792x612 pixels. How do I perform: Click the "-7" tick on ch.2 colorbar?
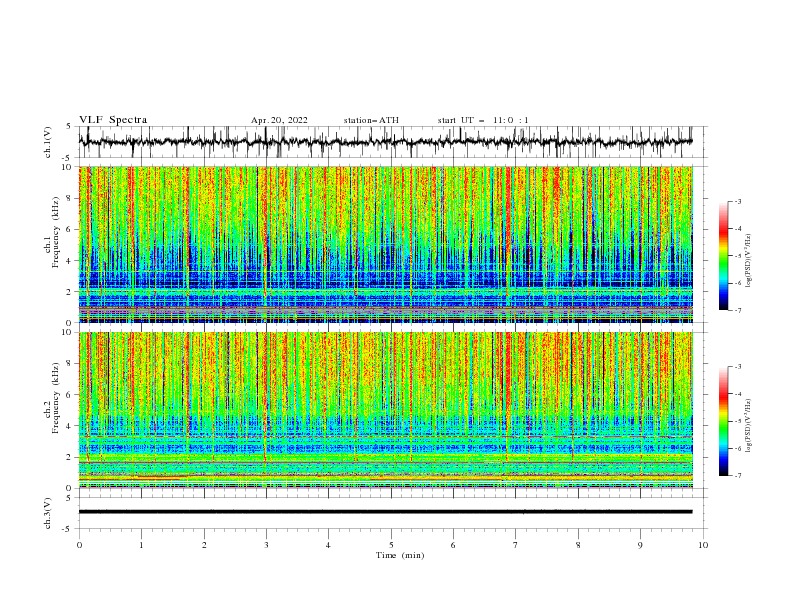coord(738,476)
